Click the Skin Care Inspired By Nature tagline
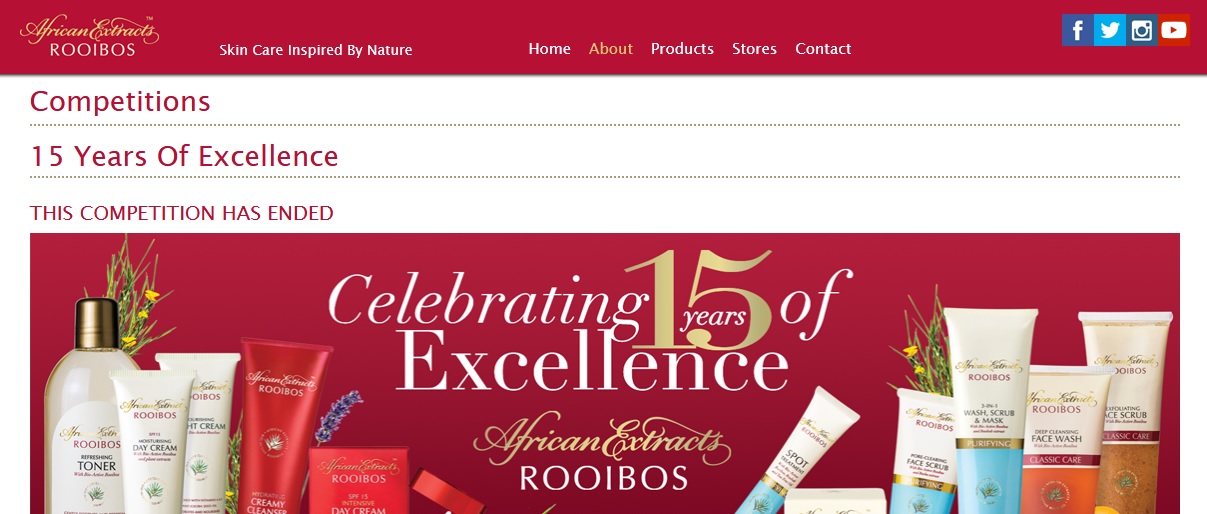The height and width of the screenshot is (514, 1207). (x=316, y=50)
